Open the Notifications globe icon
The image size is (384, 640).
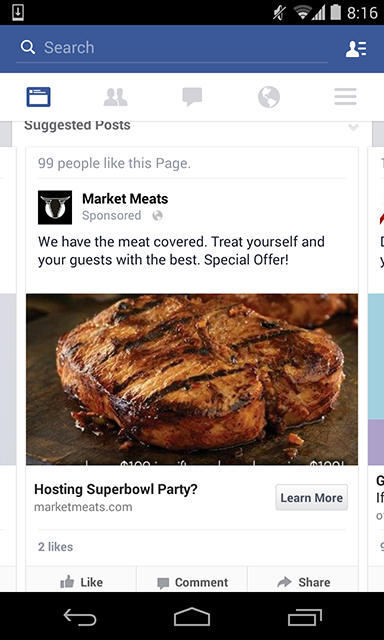coord(269,97)
